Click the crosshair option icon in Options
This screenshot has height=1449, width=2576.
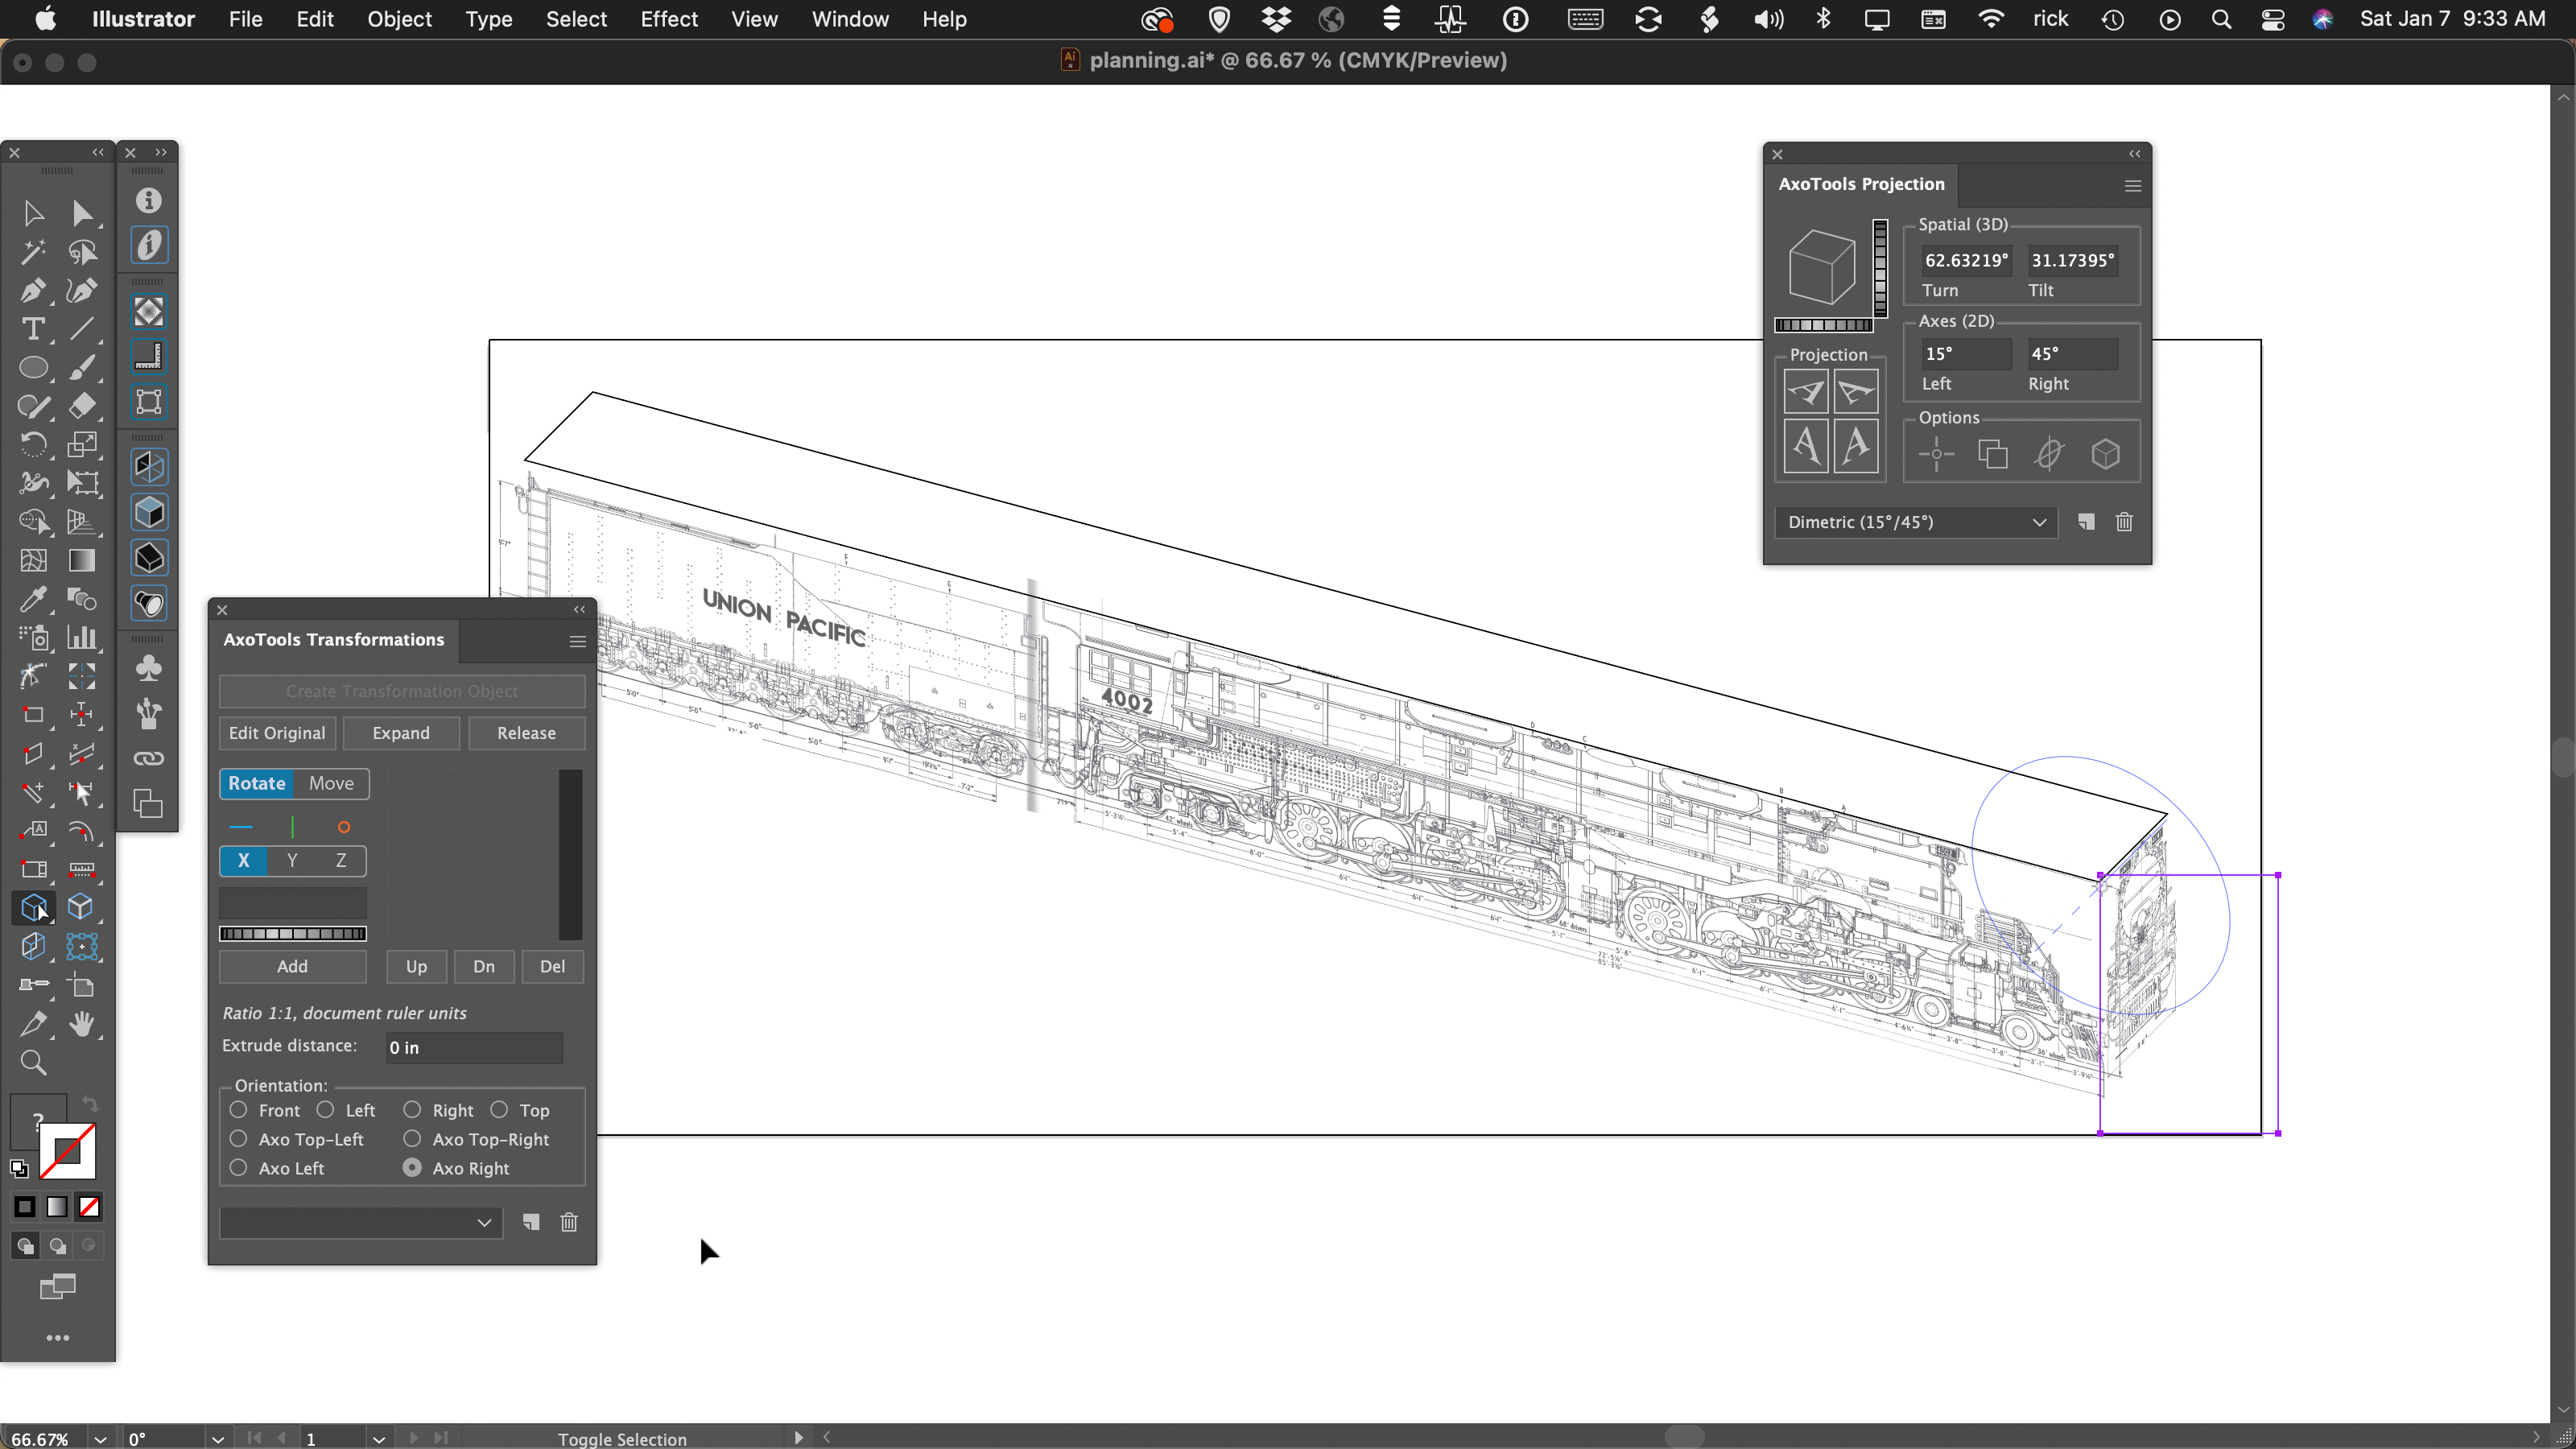(1936, 454)
